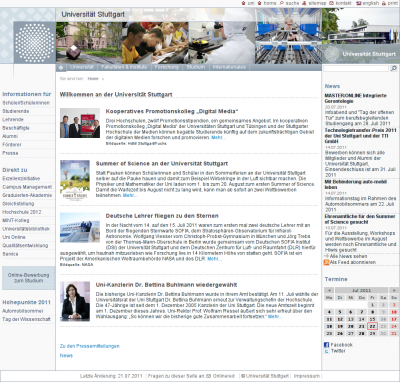Image resolution: width=400 pixels, height=382 pixels.
Task: Open the 'Exzellenzinitiative' link
Action: [21, 178]
